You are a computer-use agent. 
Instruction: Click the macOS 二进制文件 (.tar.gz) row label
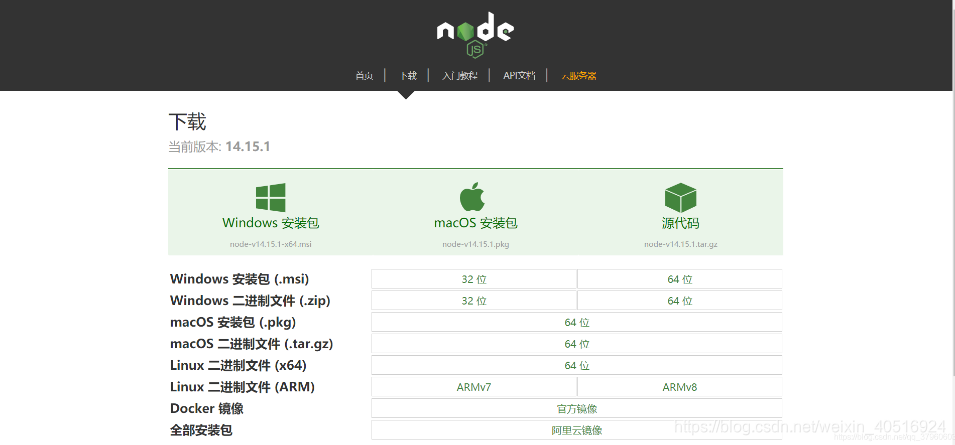[252, 344]
